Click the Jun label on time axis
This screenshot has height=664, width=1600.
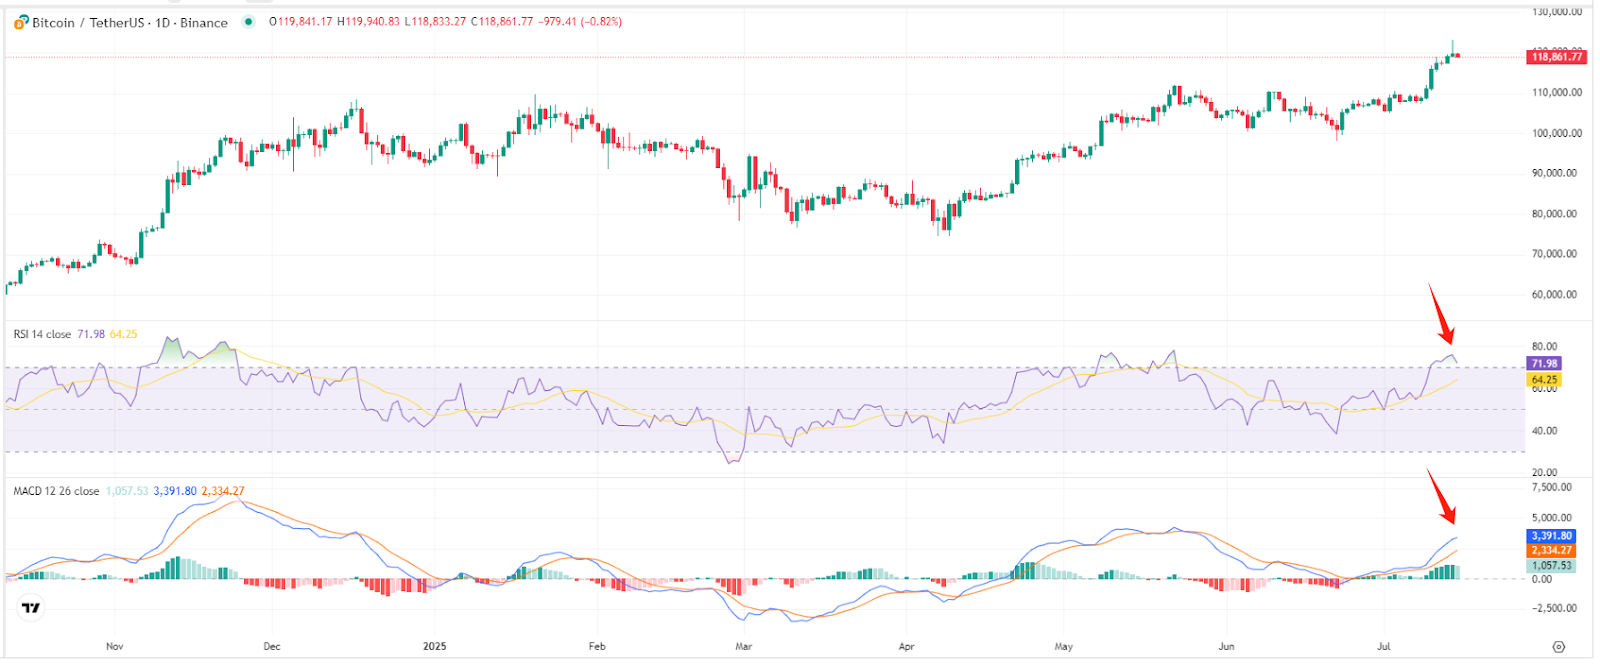(1226, 647)
